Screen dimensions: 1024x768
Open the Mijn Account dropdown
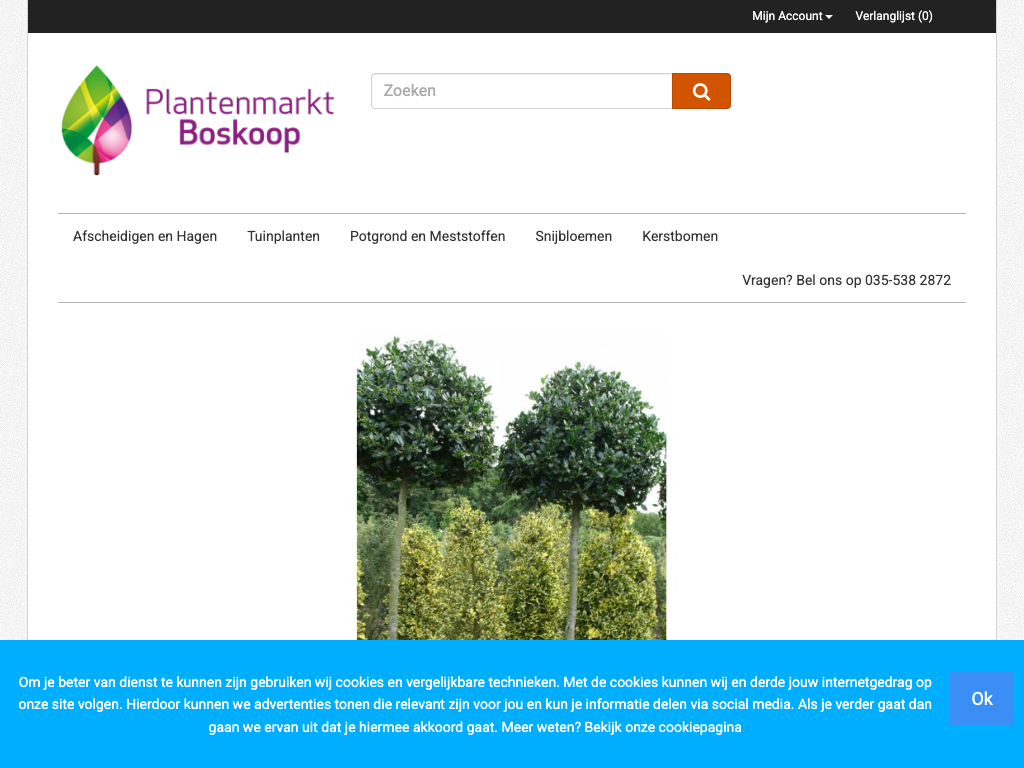click(x=792, y=16)
